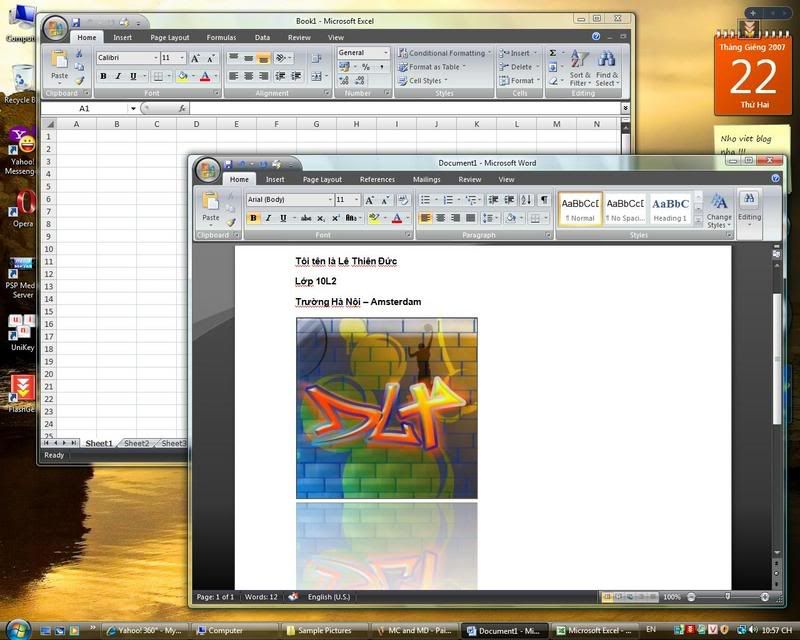Select the Heading 1 style in Word
Image resolution: width=800 pixels, height=640 pixels.
(670, 209)
